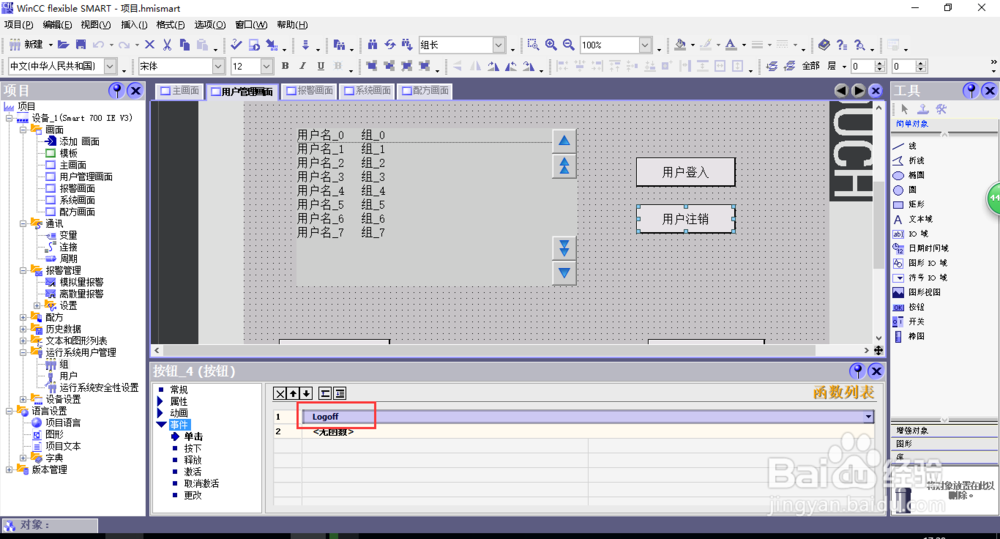Click the 全部 layers button in toolbar
Viewport: 1000px width, 539px height.
tap(811, 66)
